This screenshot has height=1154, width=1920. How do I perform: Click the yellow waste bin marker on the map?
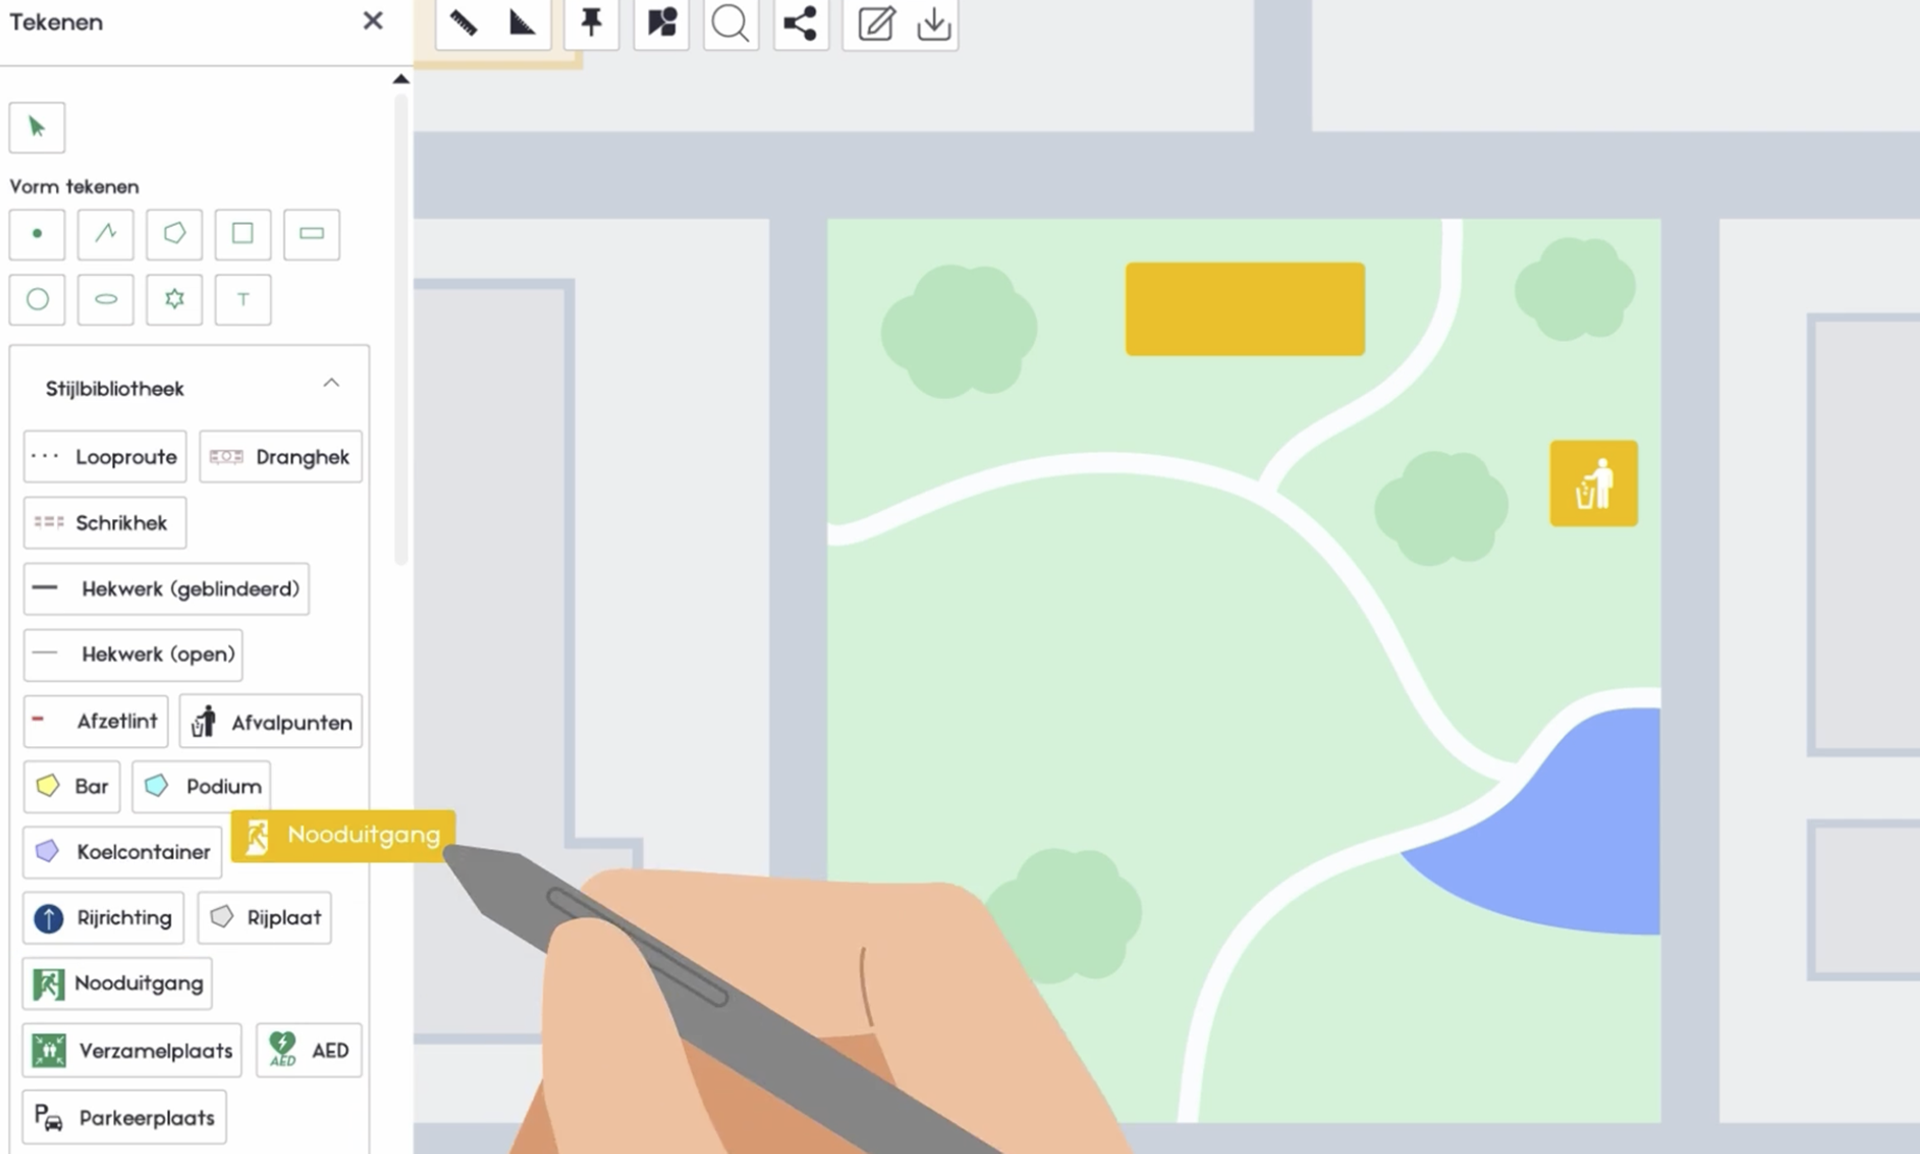point(1593,483)
